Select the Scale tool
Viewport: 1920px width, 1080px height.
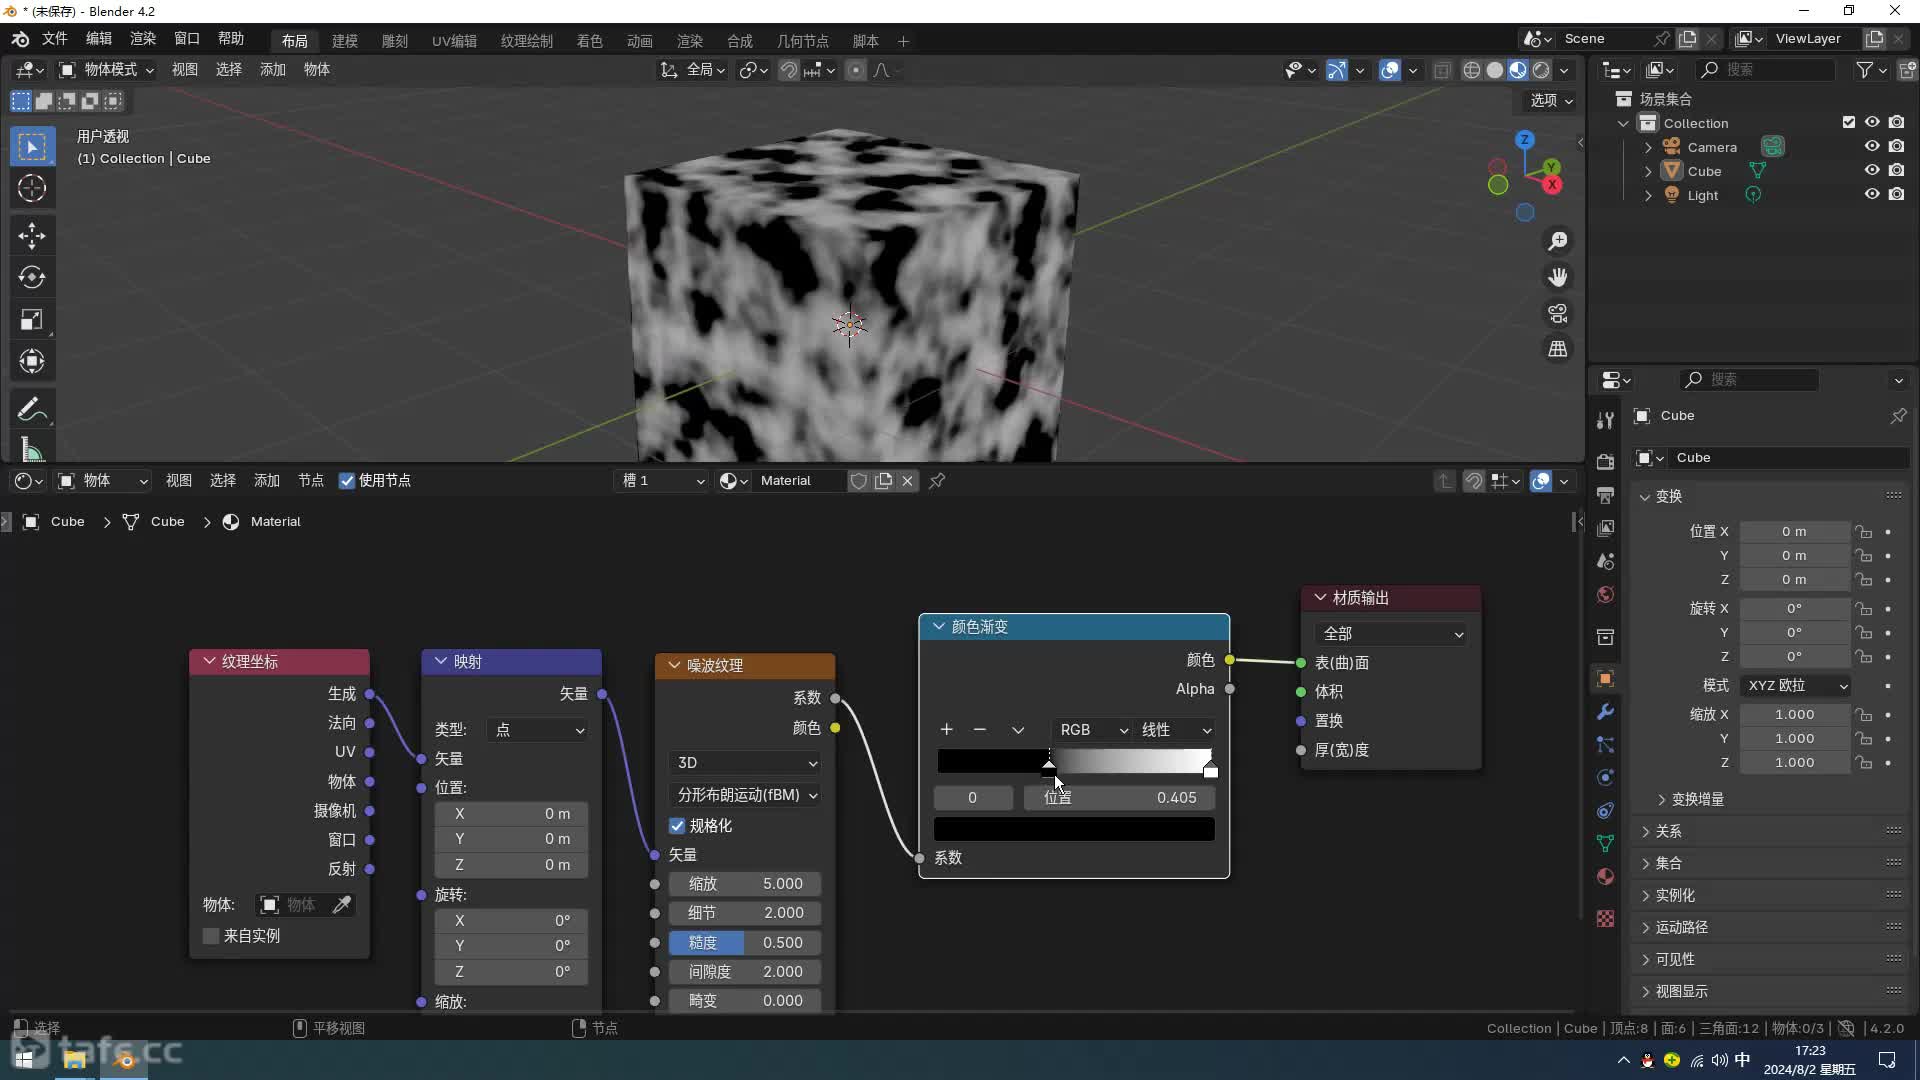pyautogui.click(x=32, y=320)
